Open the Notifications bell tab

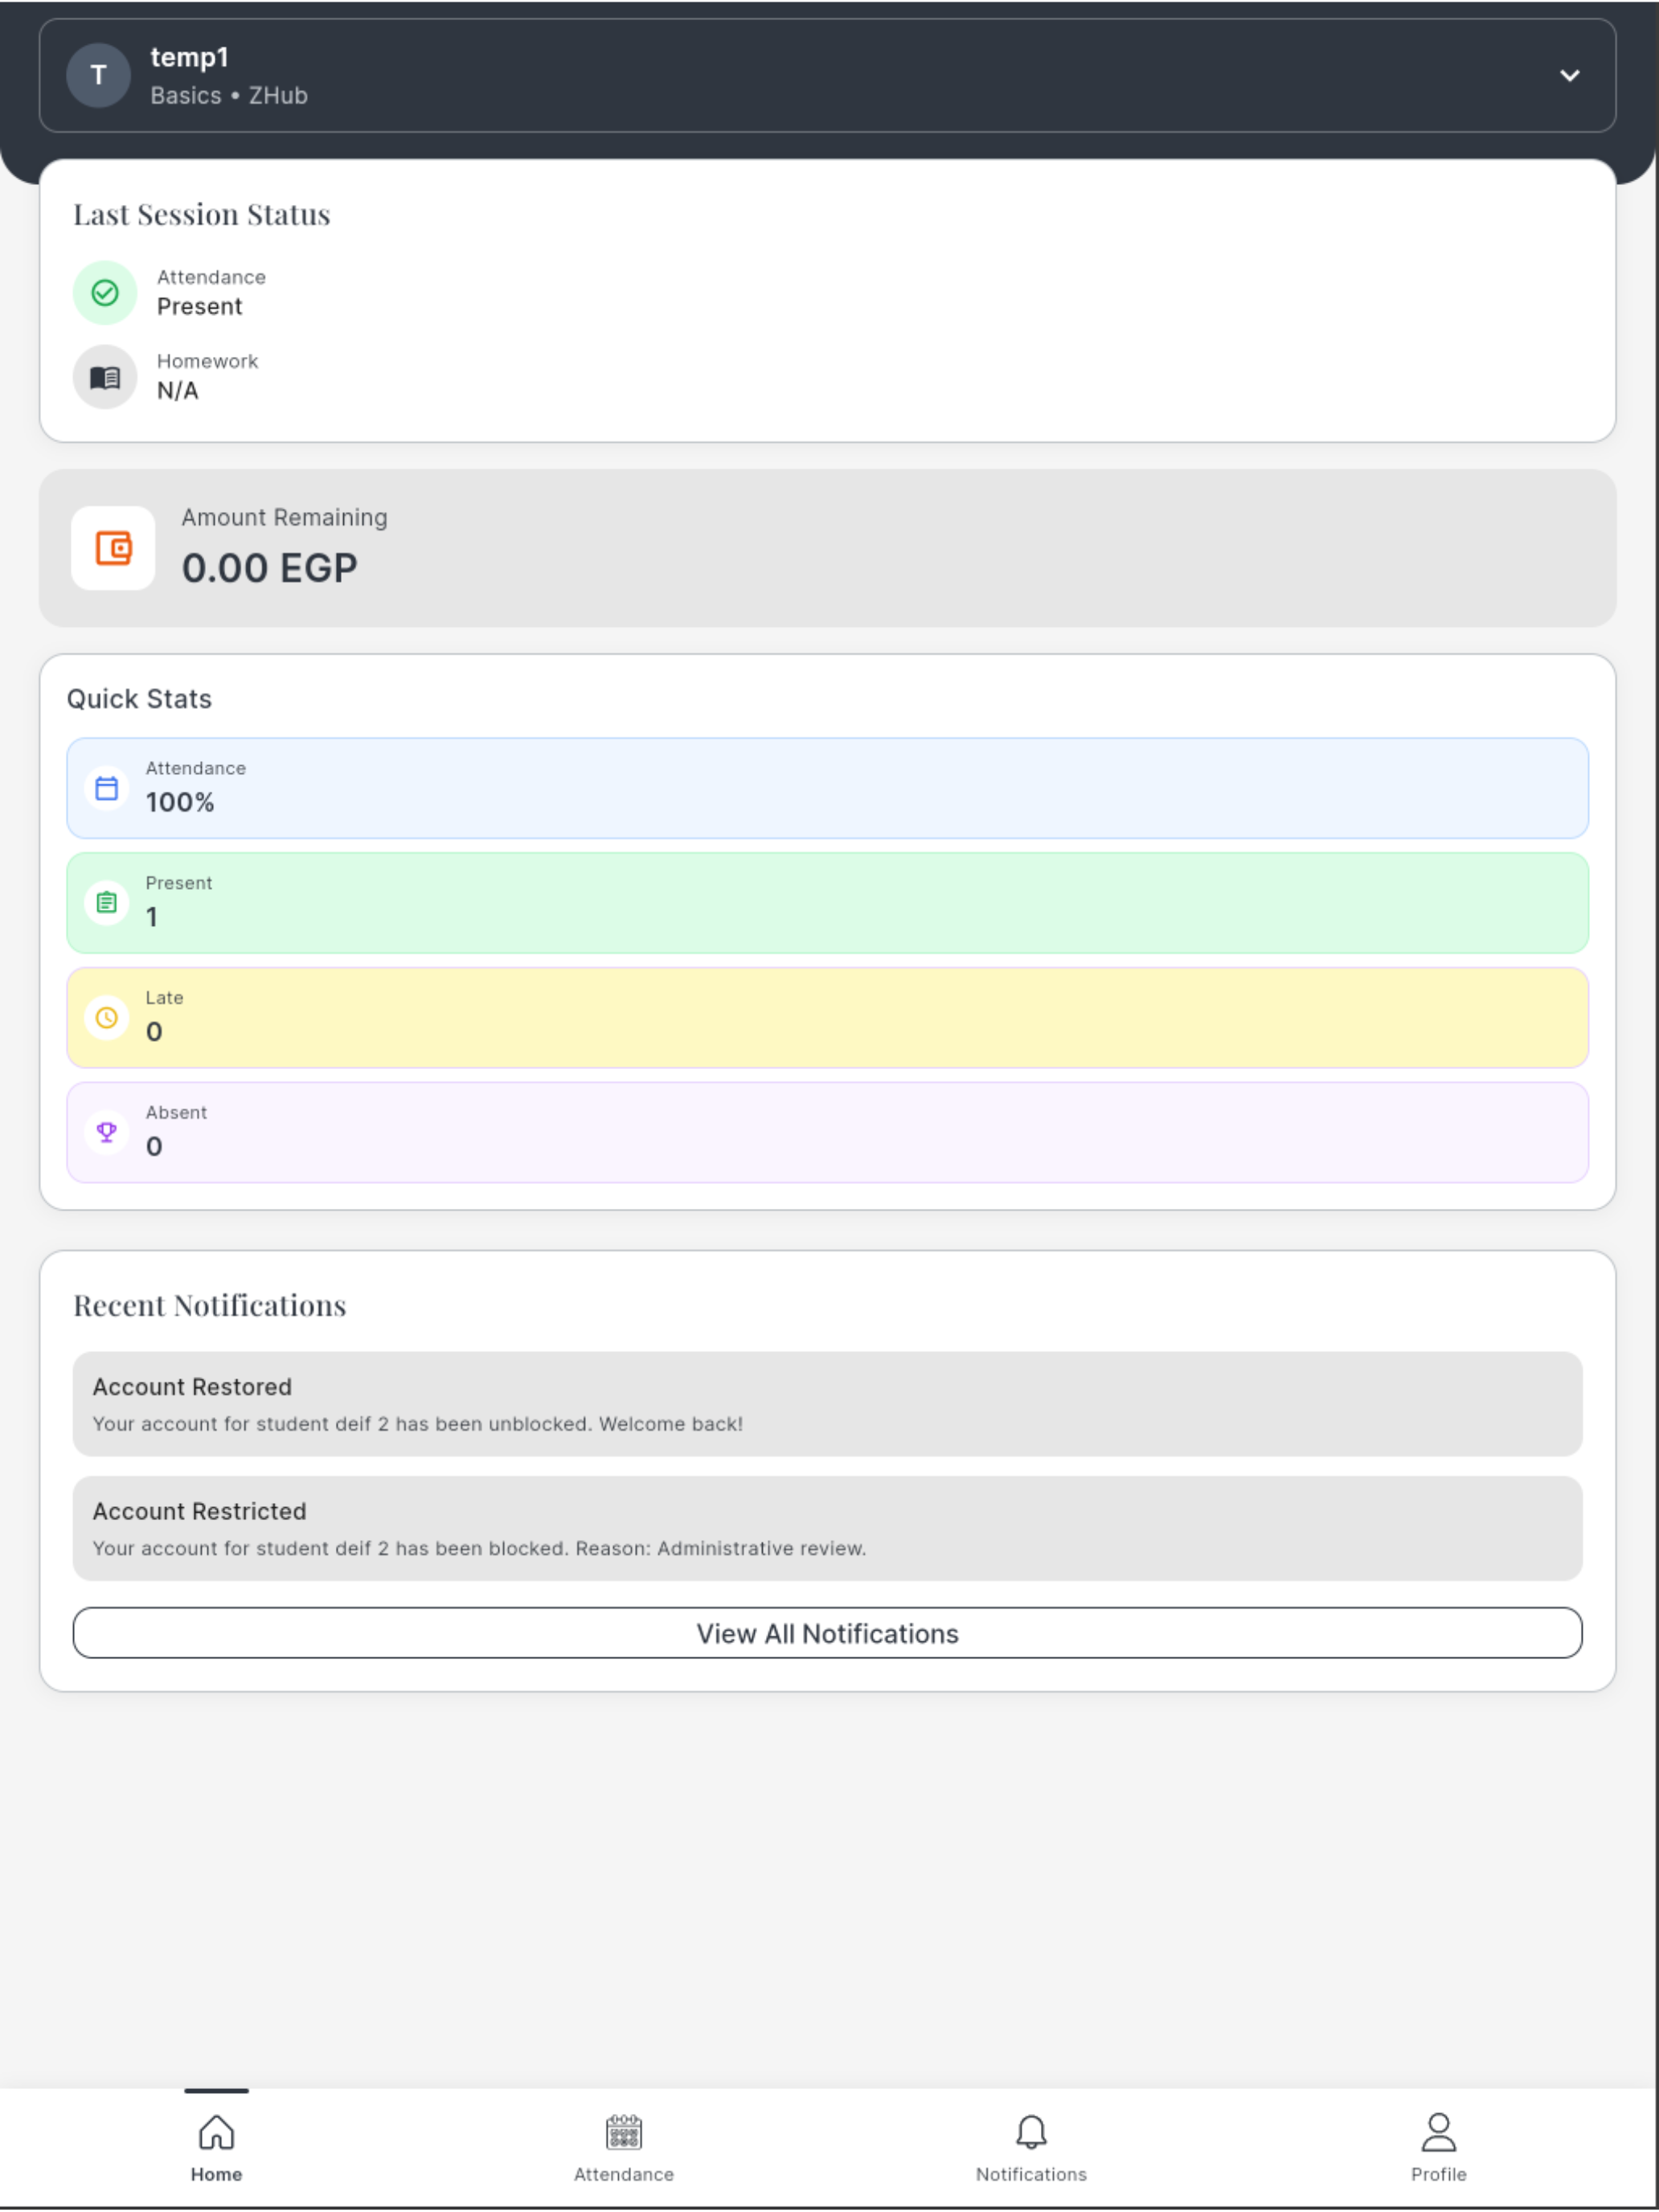coord(1031,2148)
